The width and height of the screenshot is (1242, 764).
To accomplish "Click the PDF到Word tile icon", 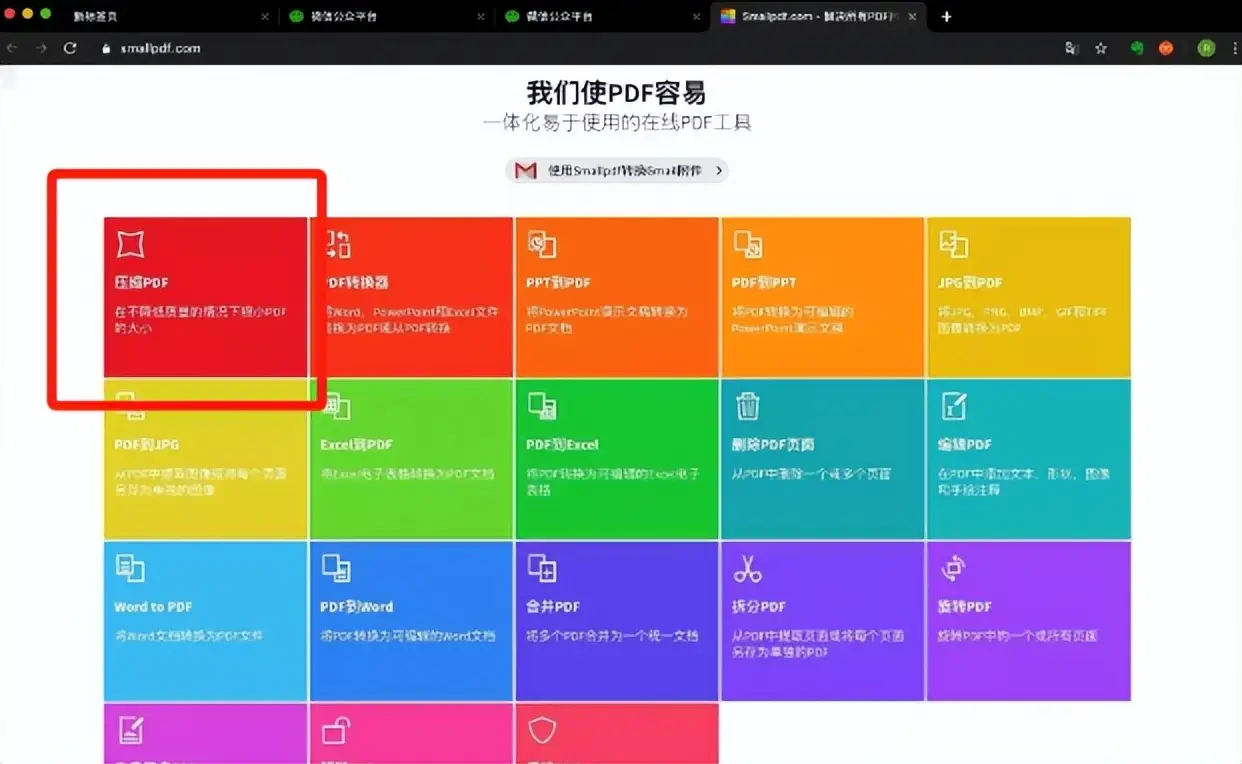I will (336, 568).
